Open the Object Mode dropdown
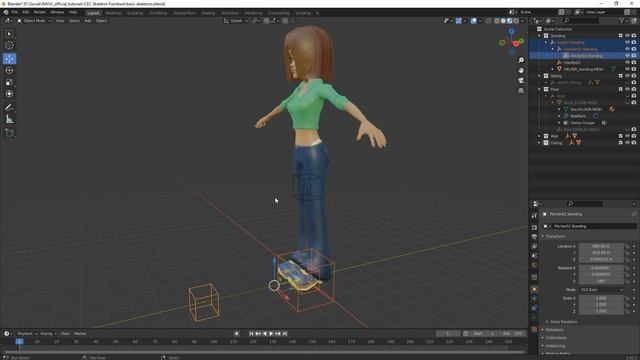This screenshot has height=360, width=640. click(34, 20)
